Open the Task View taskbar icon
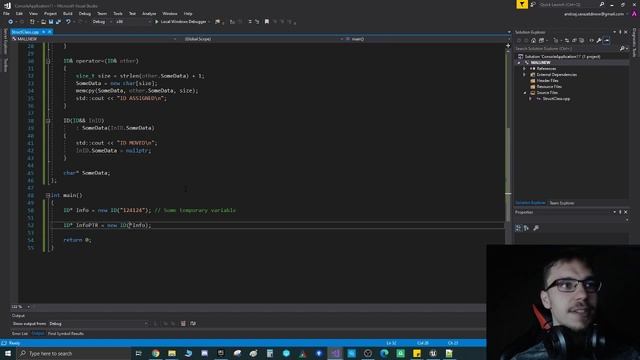 138,353
